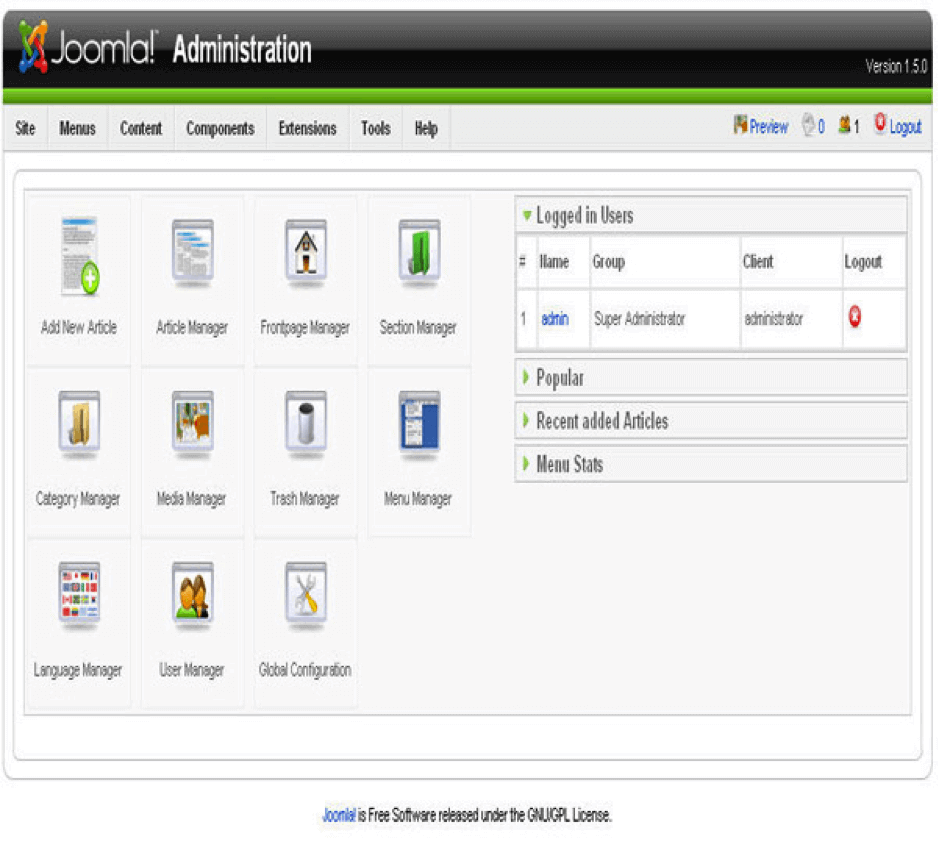
Task: Click the messages icon showing 0
Action: (808, 125)
